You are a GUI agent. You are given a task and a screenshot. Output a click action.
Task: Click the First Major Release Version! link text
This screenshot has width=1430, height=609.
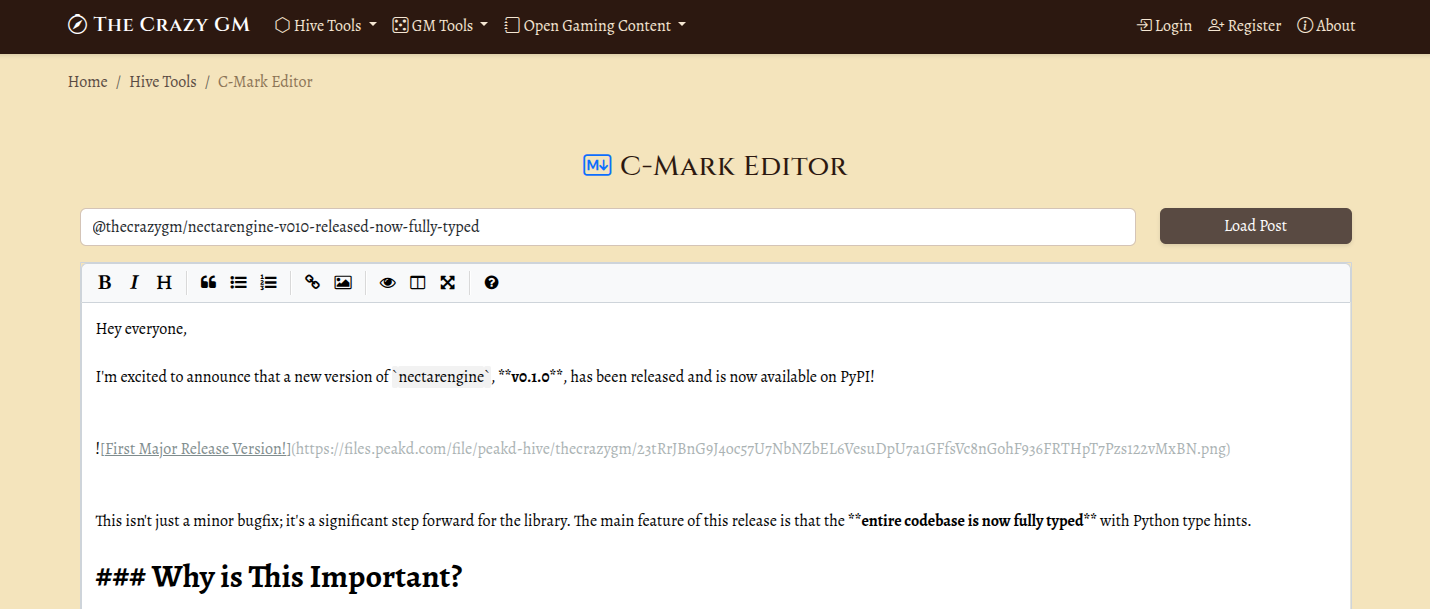[x=194, y=449]
